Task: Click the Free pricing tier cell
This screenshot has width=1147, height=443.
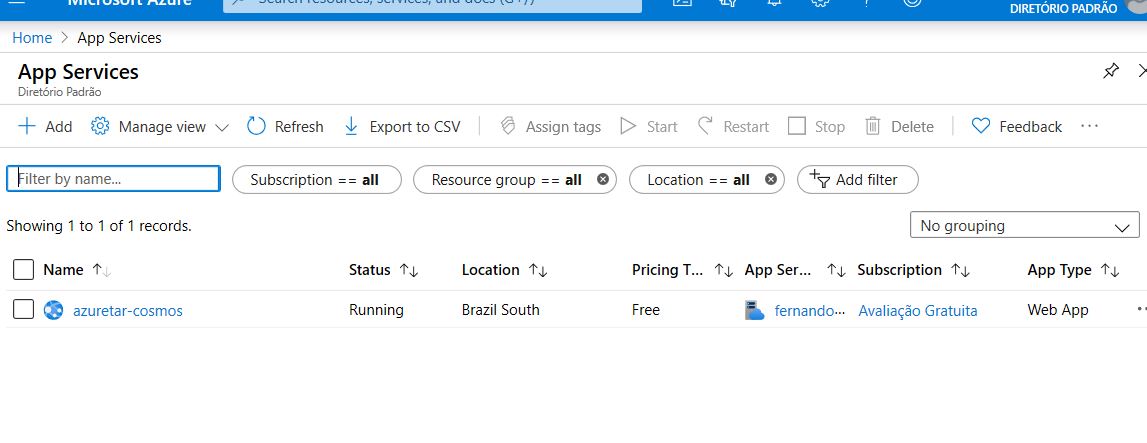Action: coord(646,310)
